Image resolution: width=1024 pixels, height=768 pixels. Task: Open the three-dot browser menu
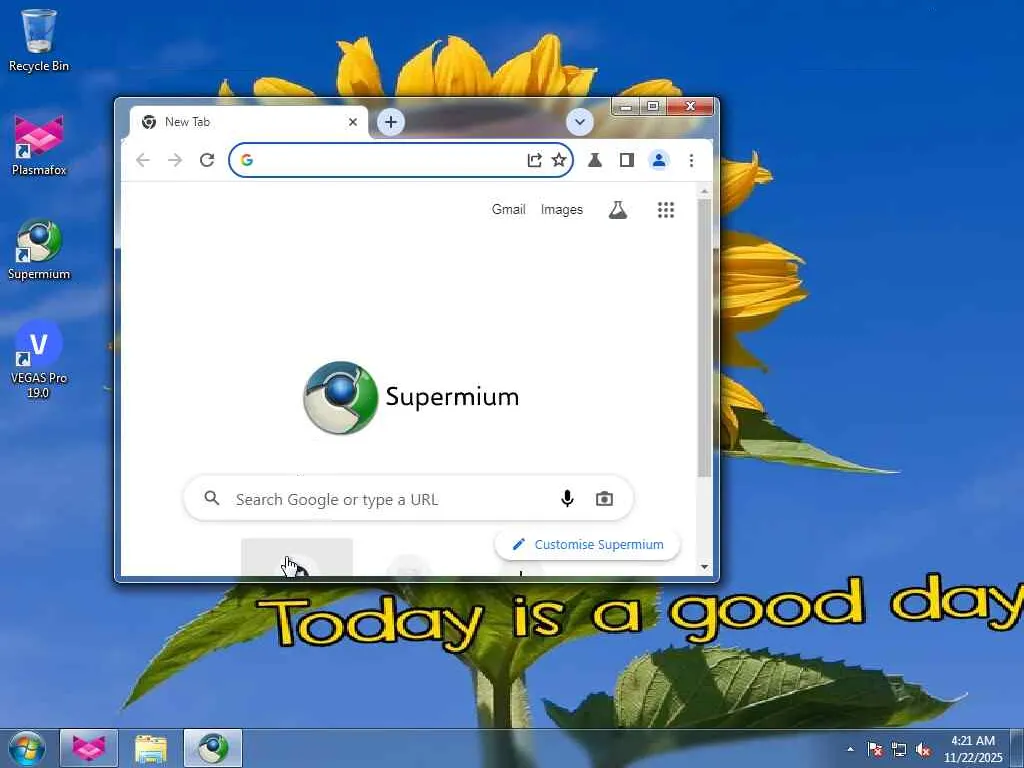click(x=691, y=160)
